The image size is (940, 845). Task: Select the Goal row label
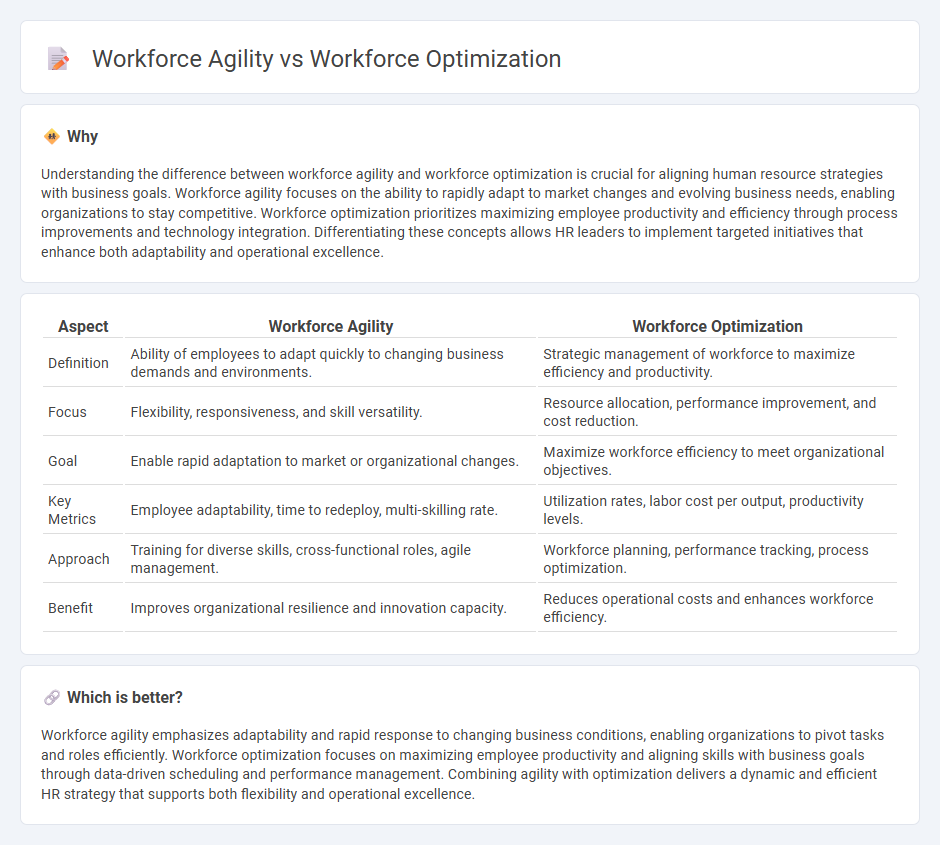point(62,461)
